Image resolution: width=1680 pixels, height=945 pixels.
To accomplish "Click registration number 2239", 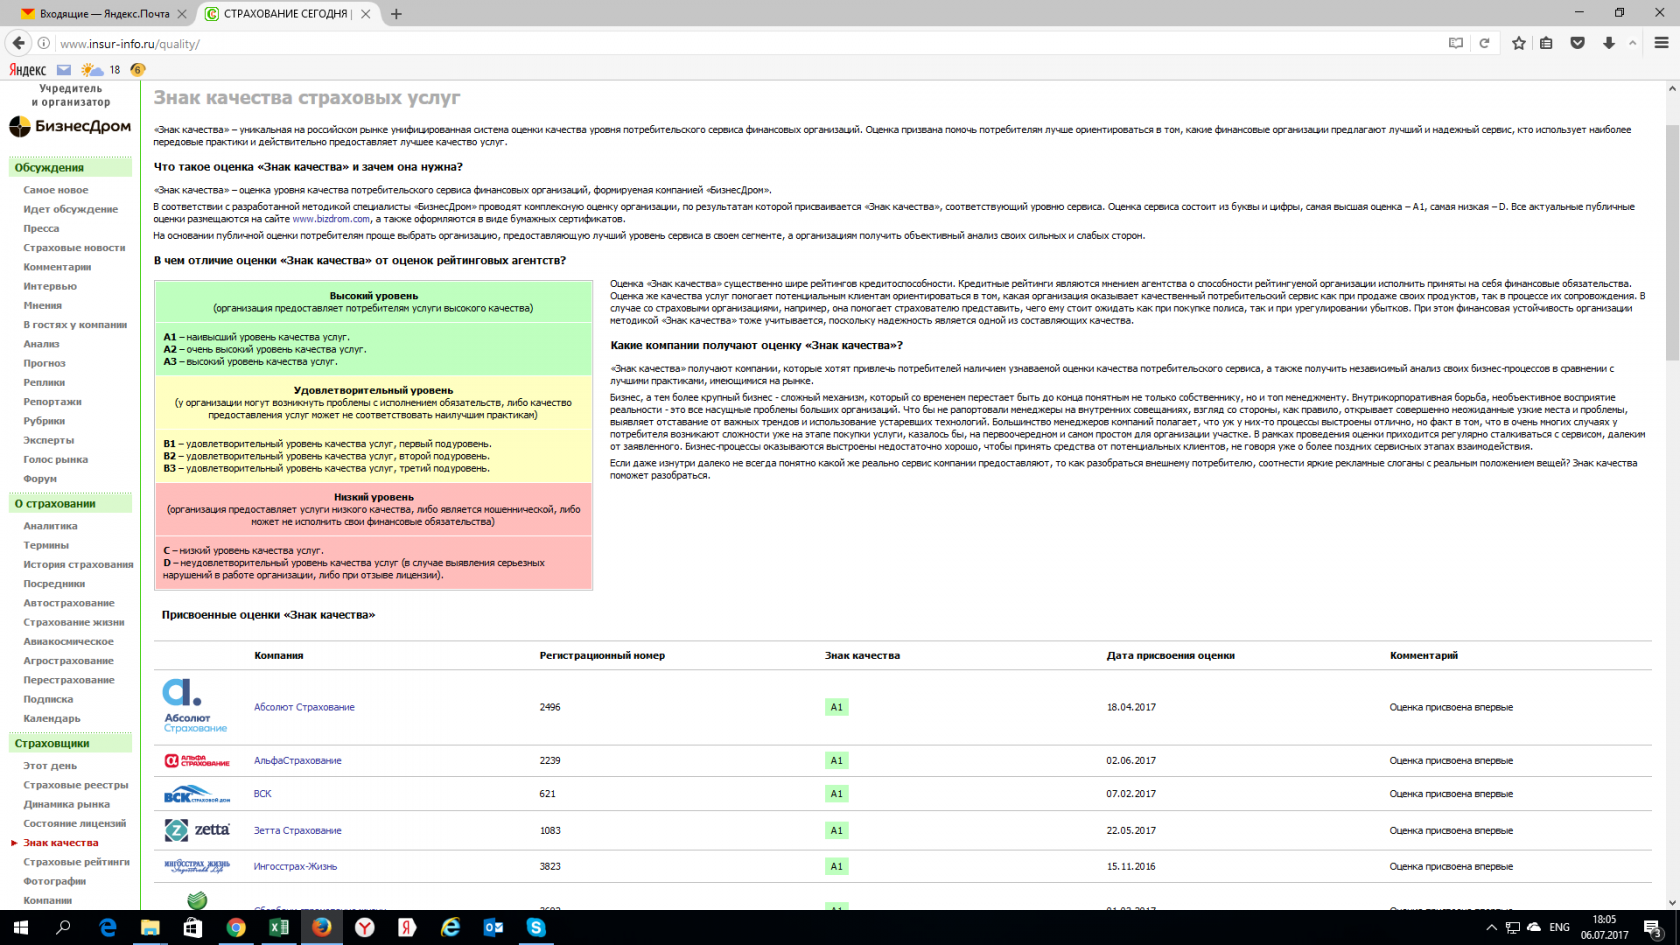I will click(x=550, y=761).
